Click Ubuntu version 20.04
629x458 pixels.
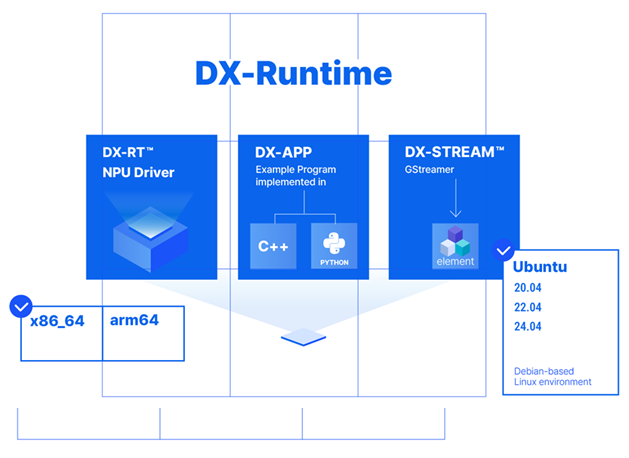tap(528, 288)
